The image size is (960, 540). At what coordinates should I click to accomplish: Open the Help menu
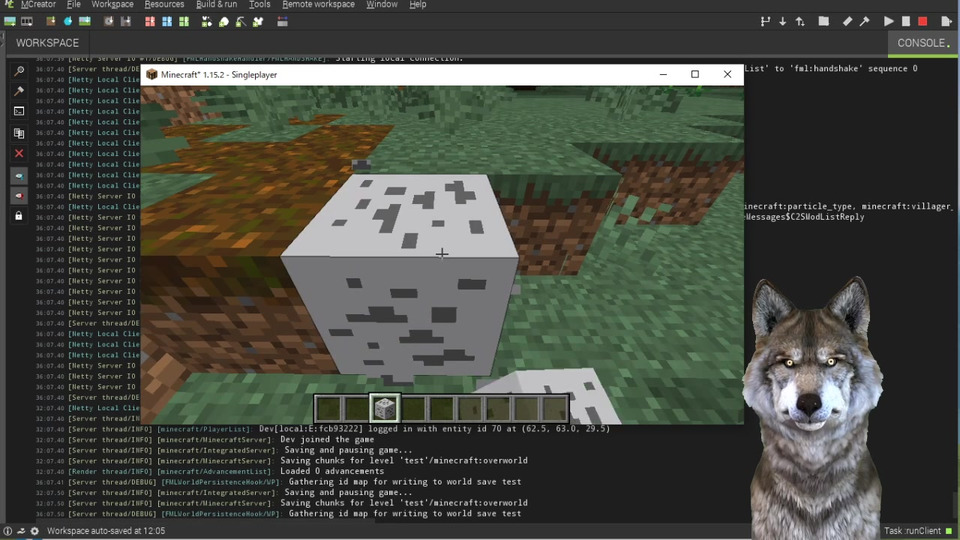418,4
